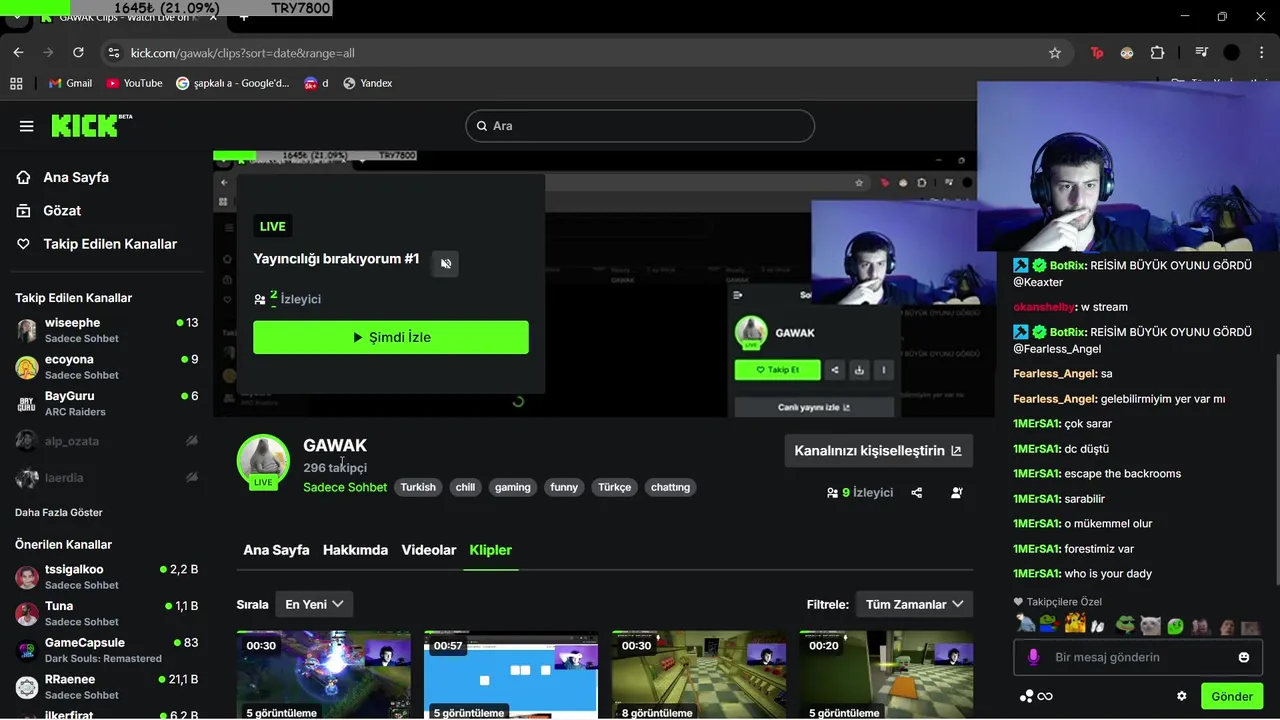Open offline alp_ozata channel
The width and height of the screenshot is (1280, 720).
pyautogui.click(x=106, y=441)
